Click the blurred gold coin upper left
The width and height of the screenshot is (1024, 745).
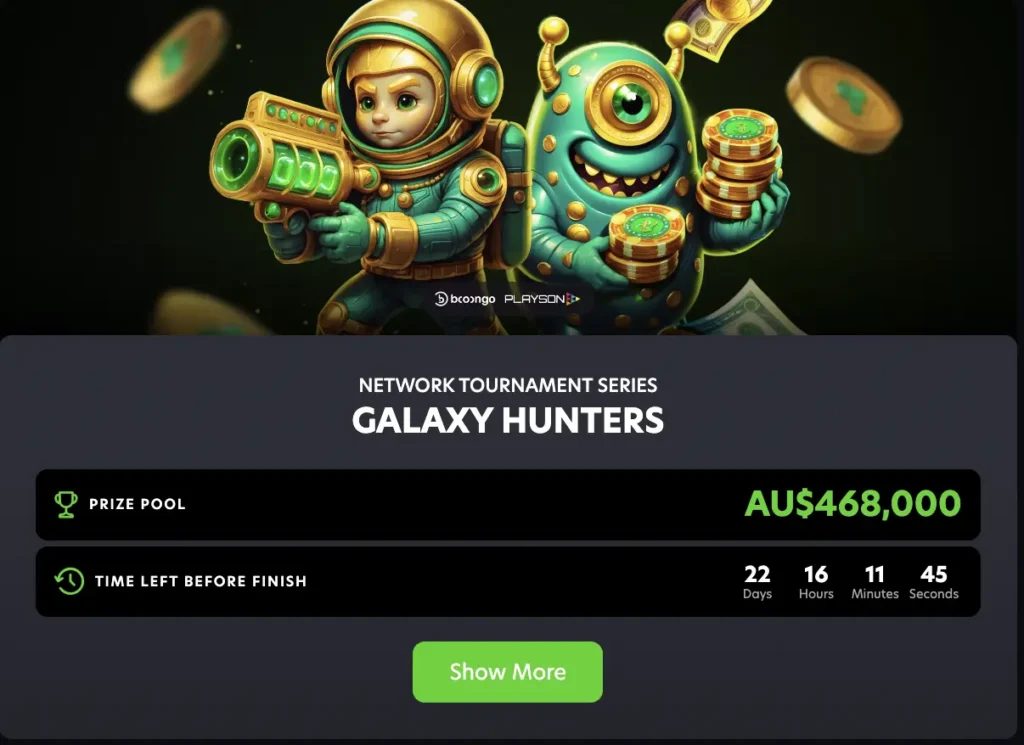[178, 60]
